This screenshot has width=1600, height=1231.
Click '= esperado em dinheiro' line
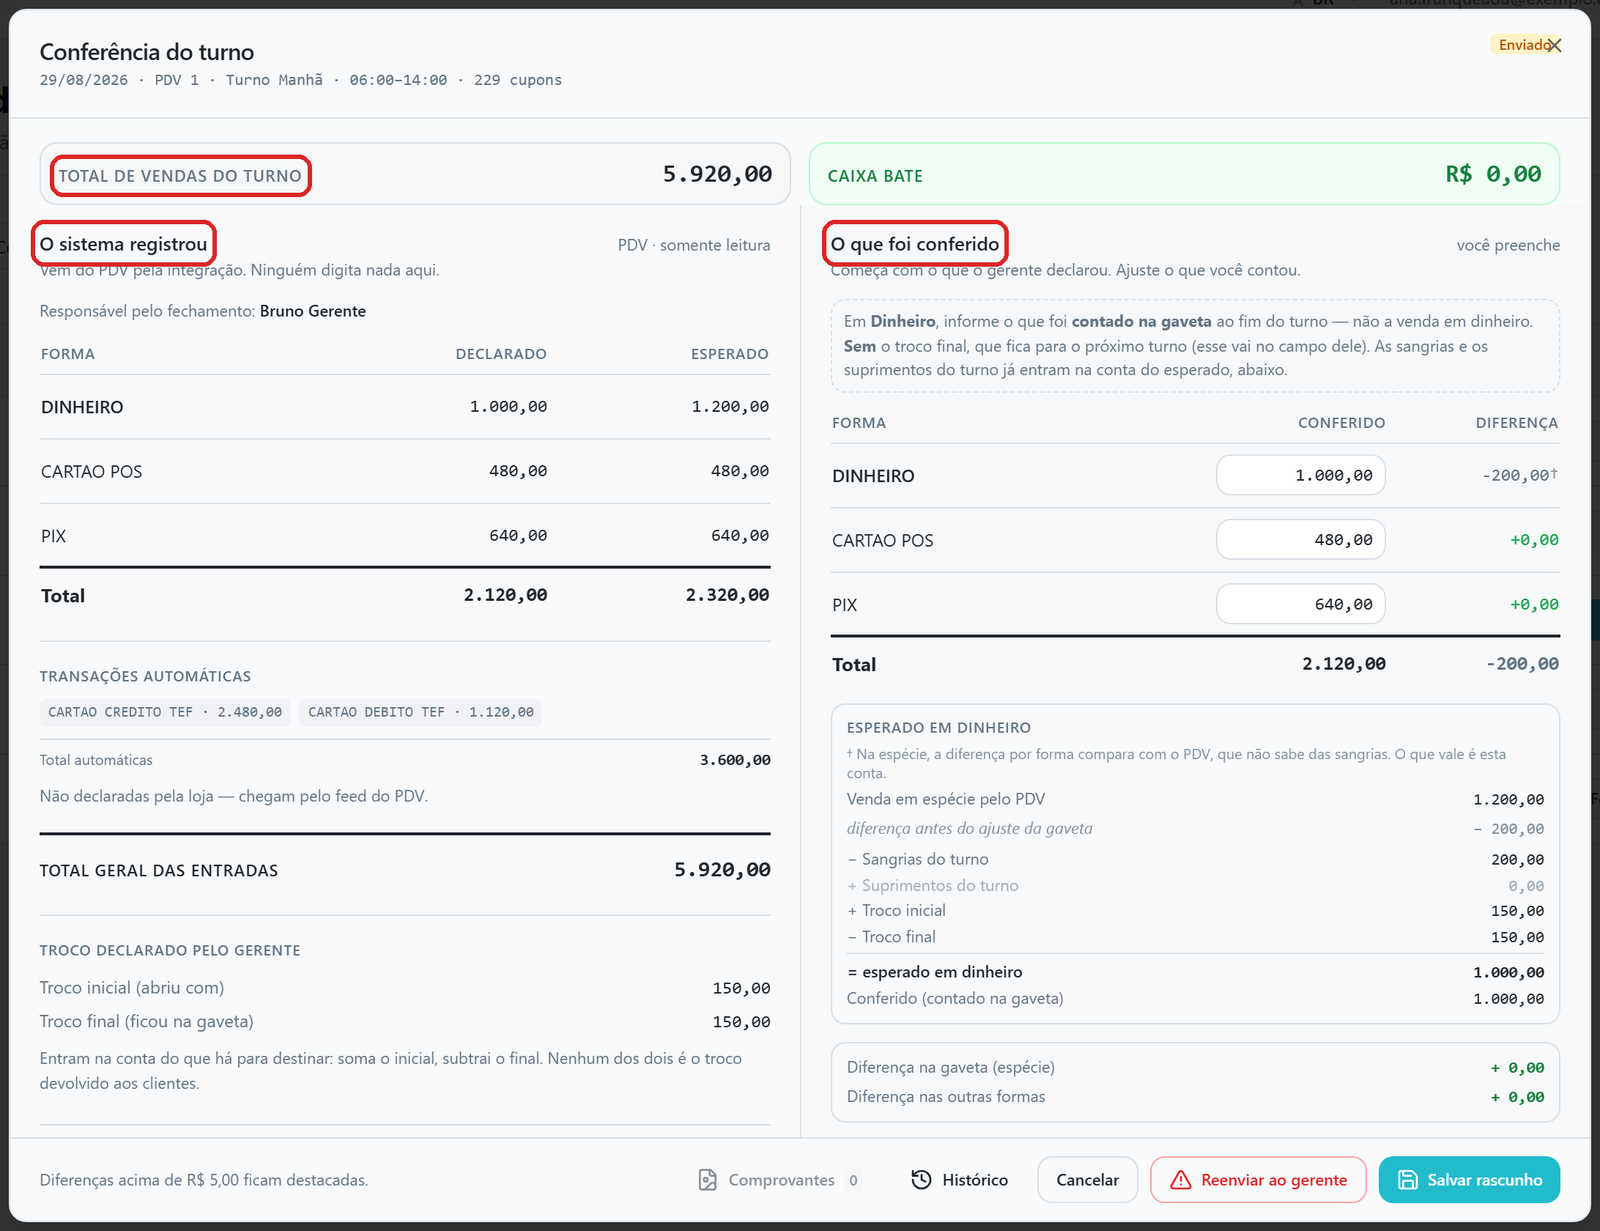click(1195, 972)
